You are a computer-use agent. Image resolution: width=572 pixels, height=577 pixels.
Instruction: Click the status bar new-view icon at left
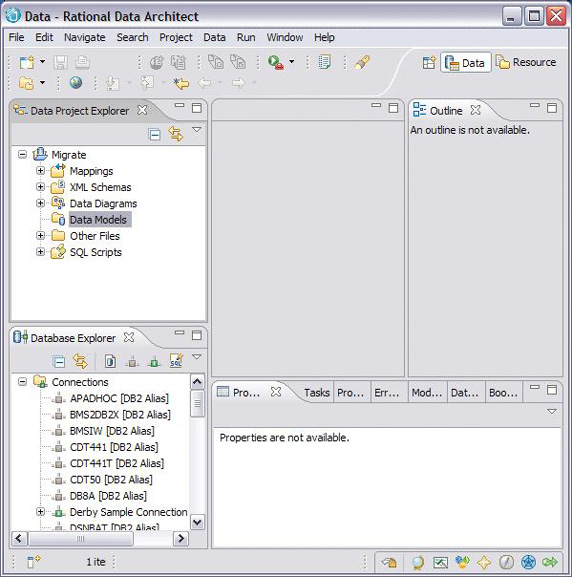click(x=34, y=562)
